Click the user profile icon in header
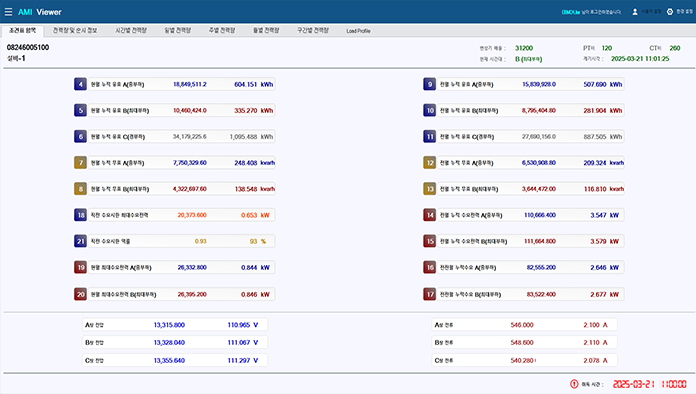The image size is (696, 394). pos(635,12)
